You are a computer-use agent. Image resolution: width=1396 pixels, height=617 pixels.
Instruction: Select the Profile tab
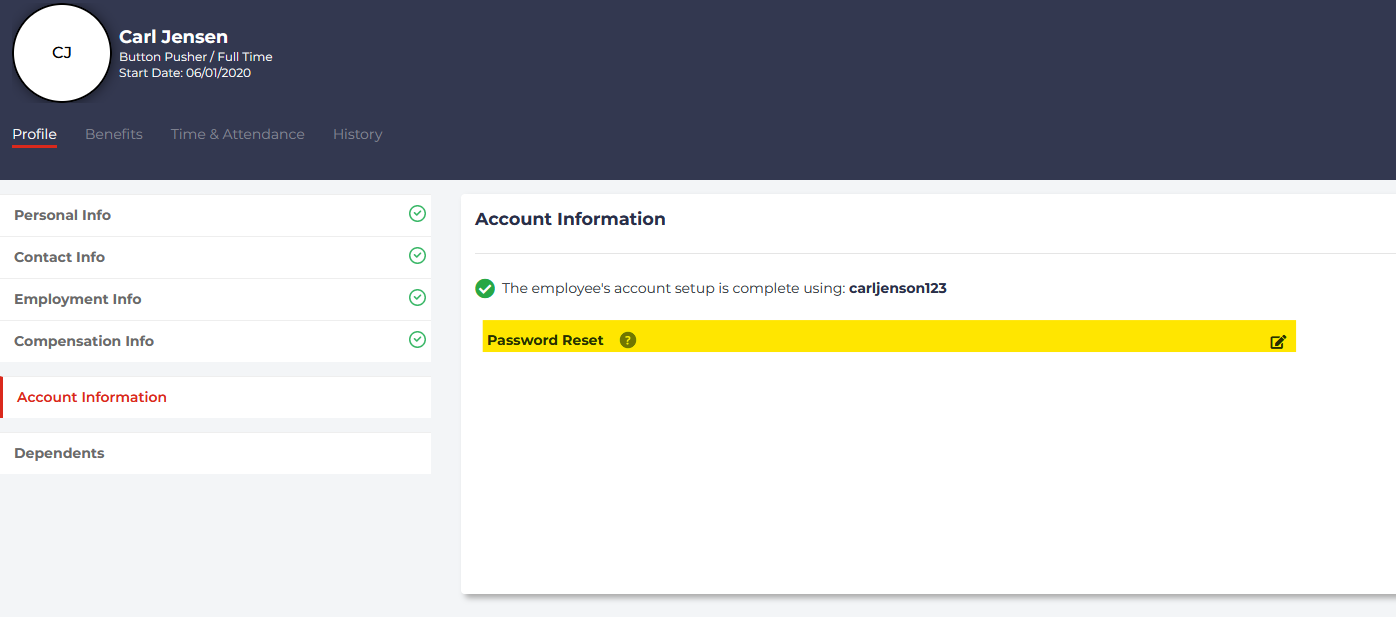click(x=34, y=134)
